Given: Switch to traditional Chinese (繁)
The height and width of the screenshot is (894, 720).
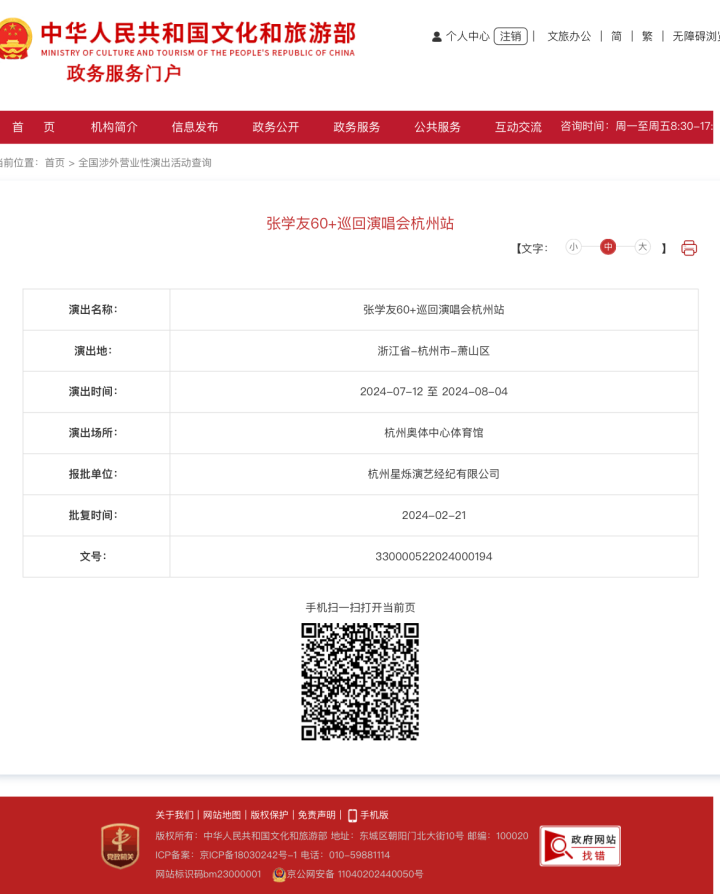Looking at the screenshot, I should coord(647,36).
